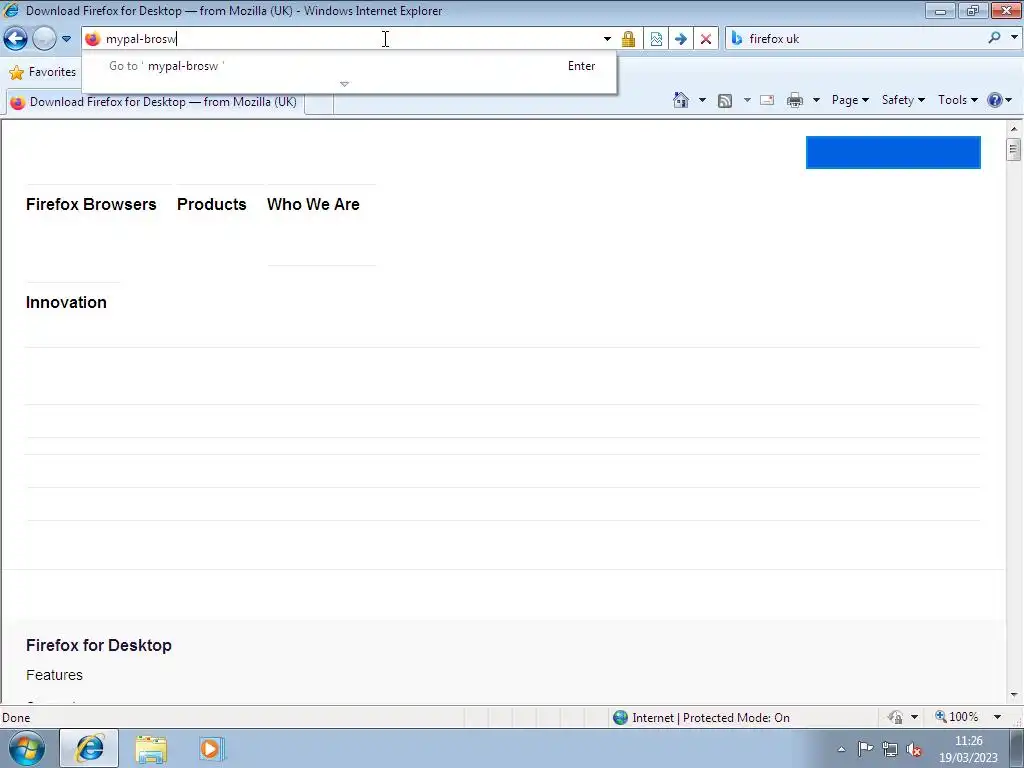Screen dimensions: 1024x768
Task: Click the Action Center flag icon
Action: point(865,749)
